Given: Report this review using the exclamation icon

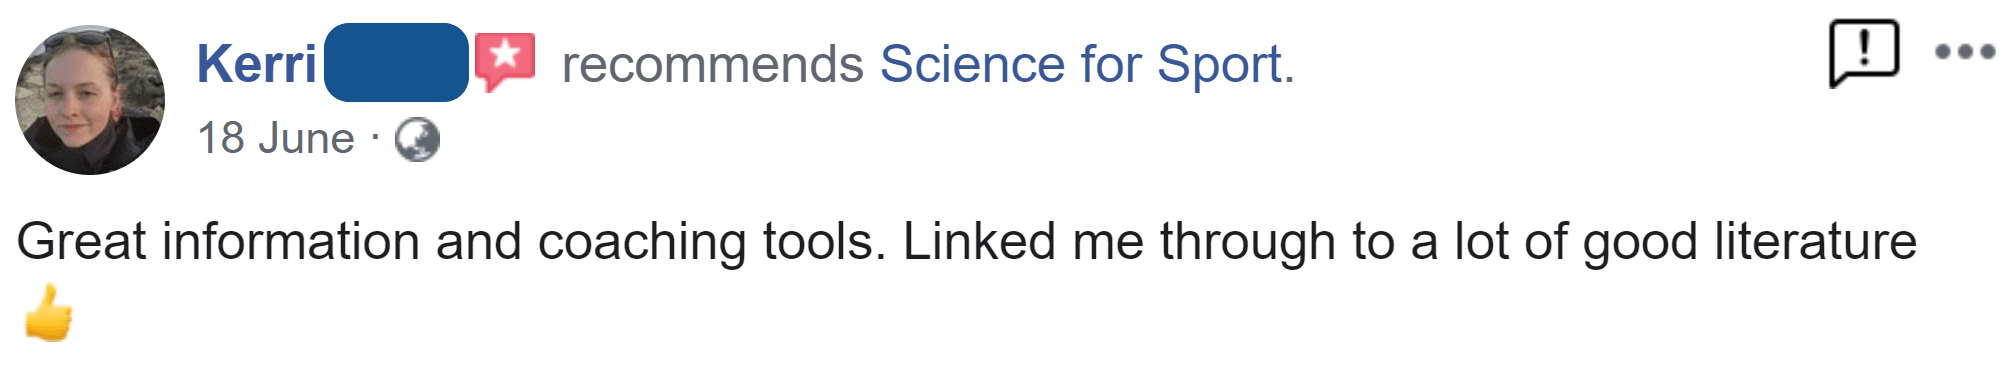Looking at the screenshot, I should point(1864,53).
